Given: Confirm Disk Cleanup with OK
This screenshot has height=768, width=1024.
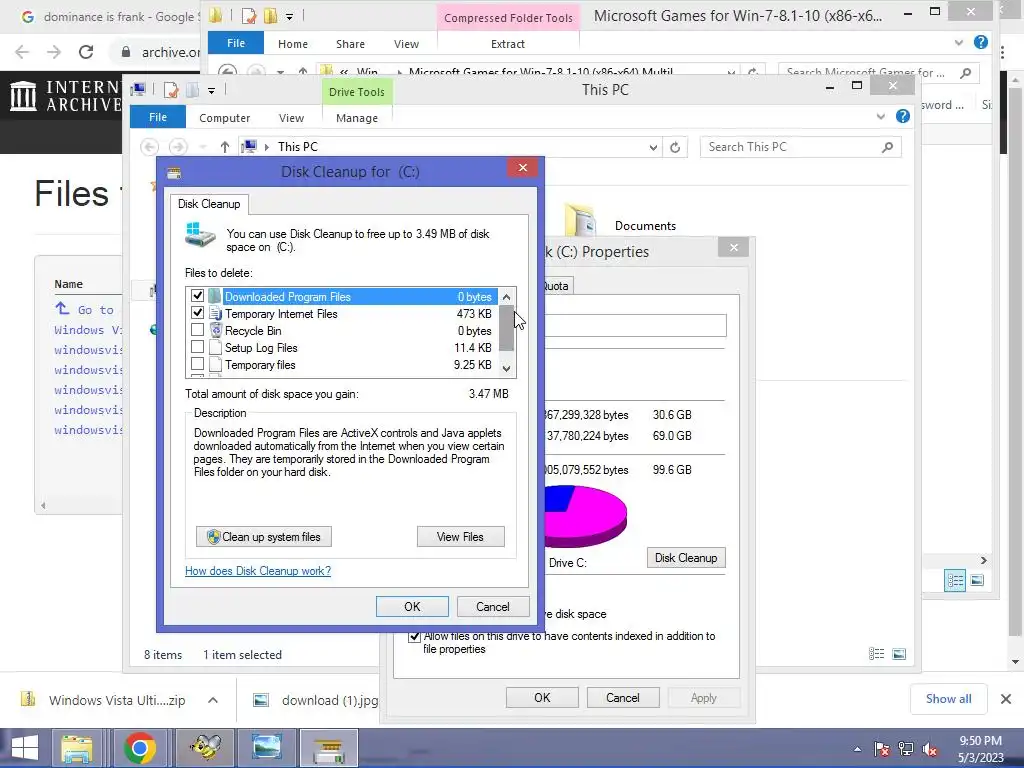Looking at the screenshot, I should (412, 607).
